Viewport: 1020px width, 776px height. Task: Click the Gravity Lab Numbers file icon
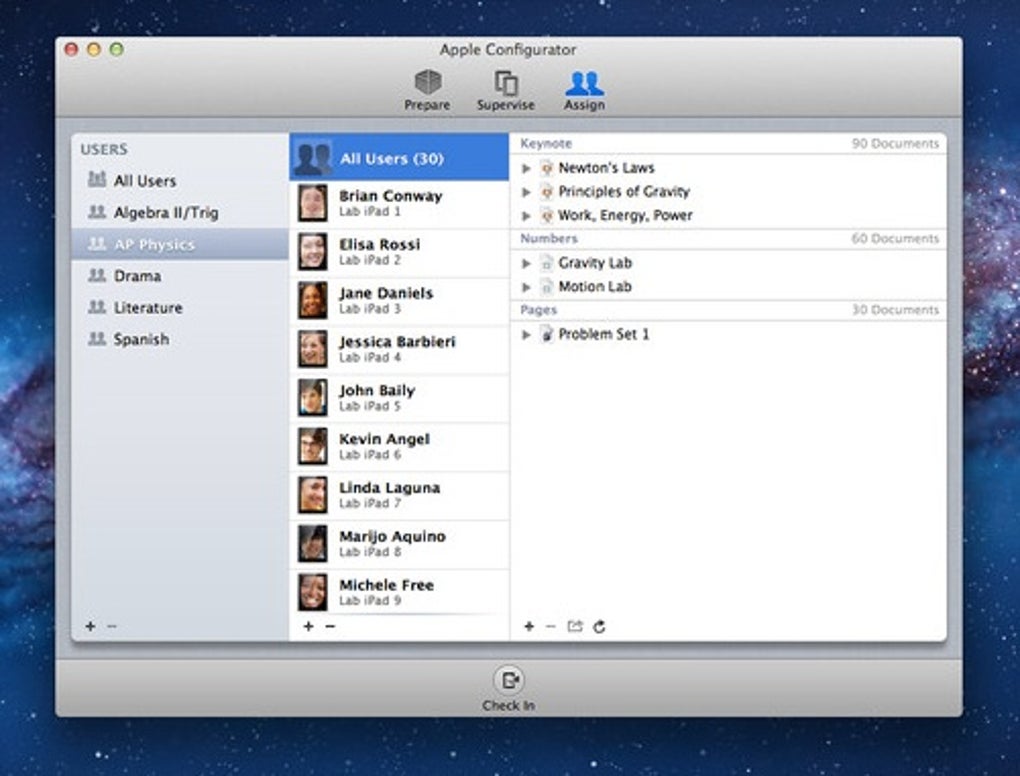(x=547, y=263)
